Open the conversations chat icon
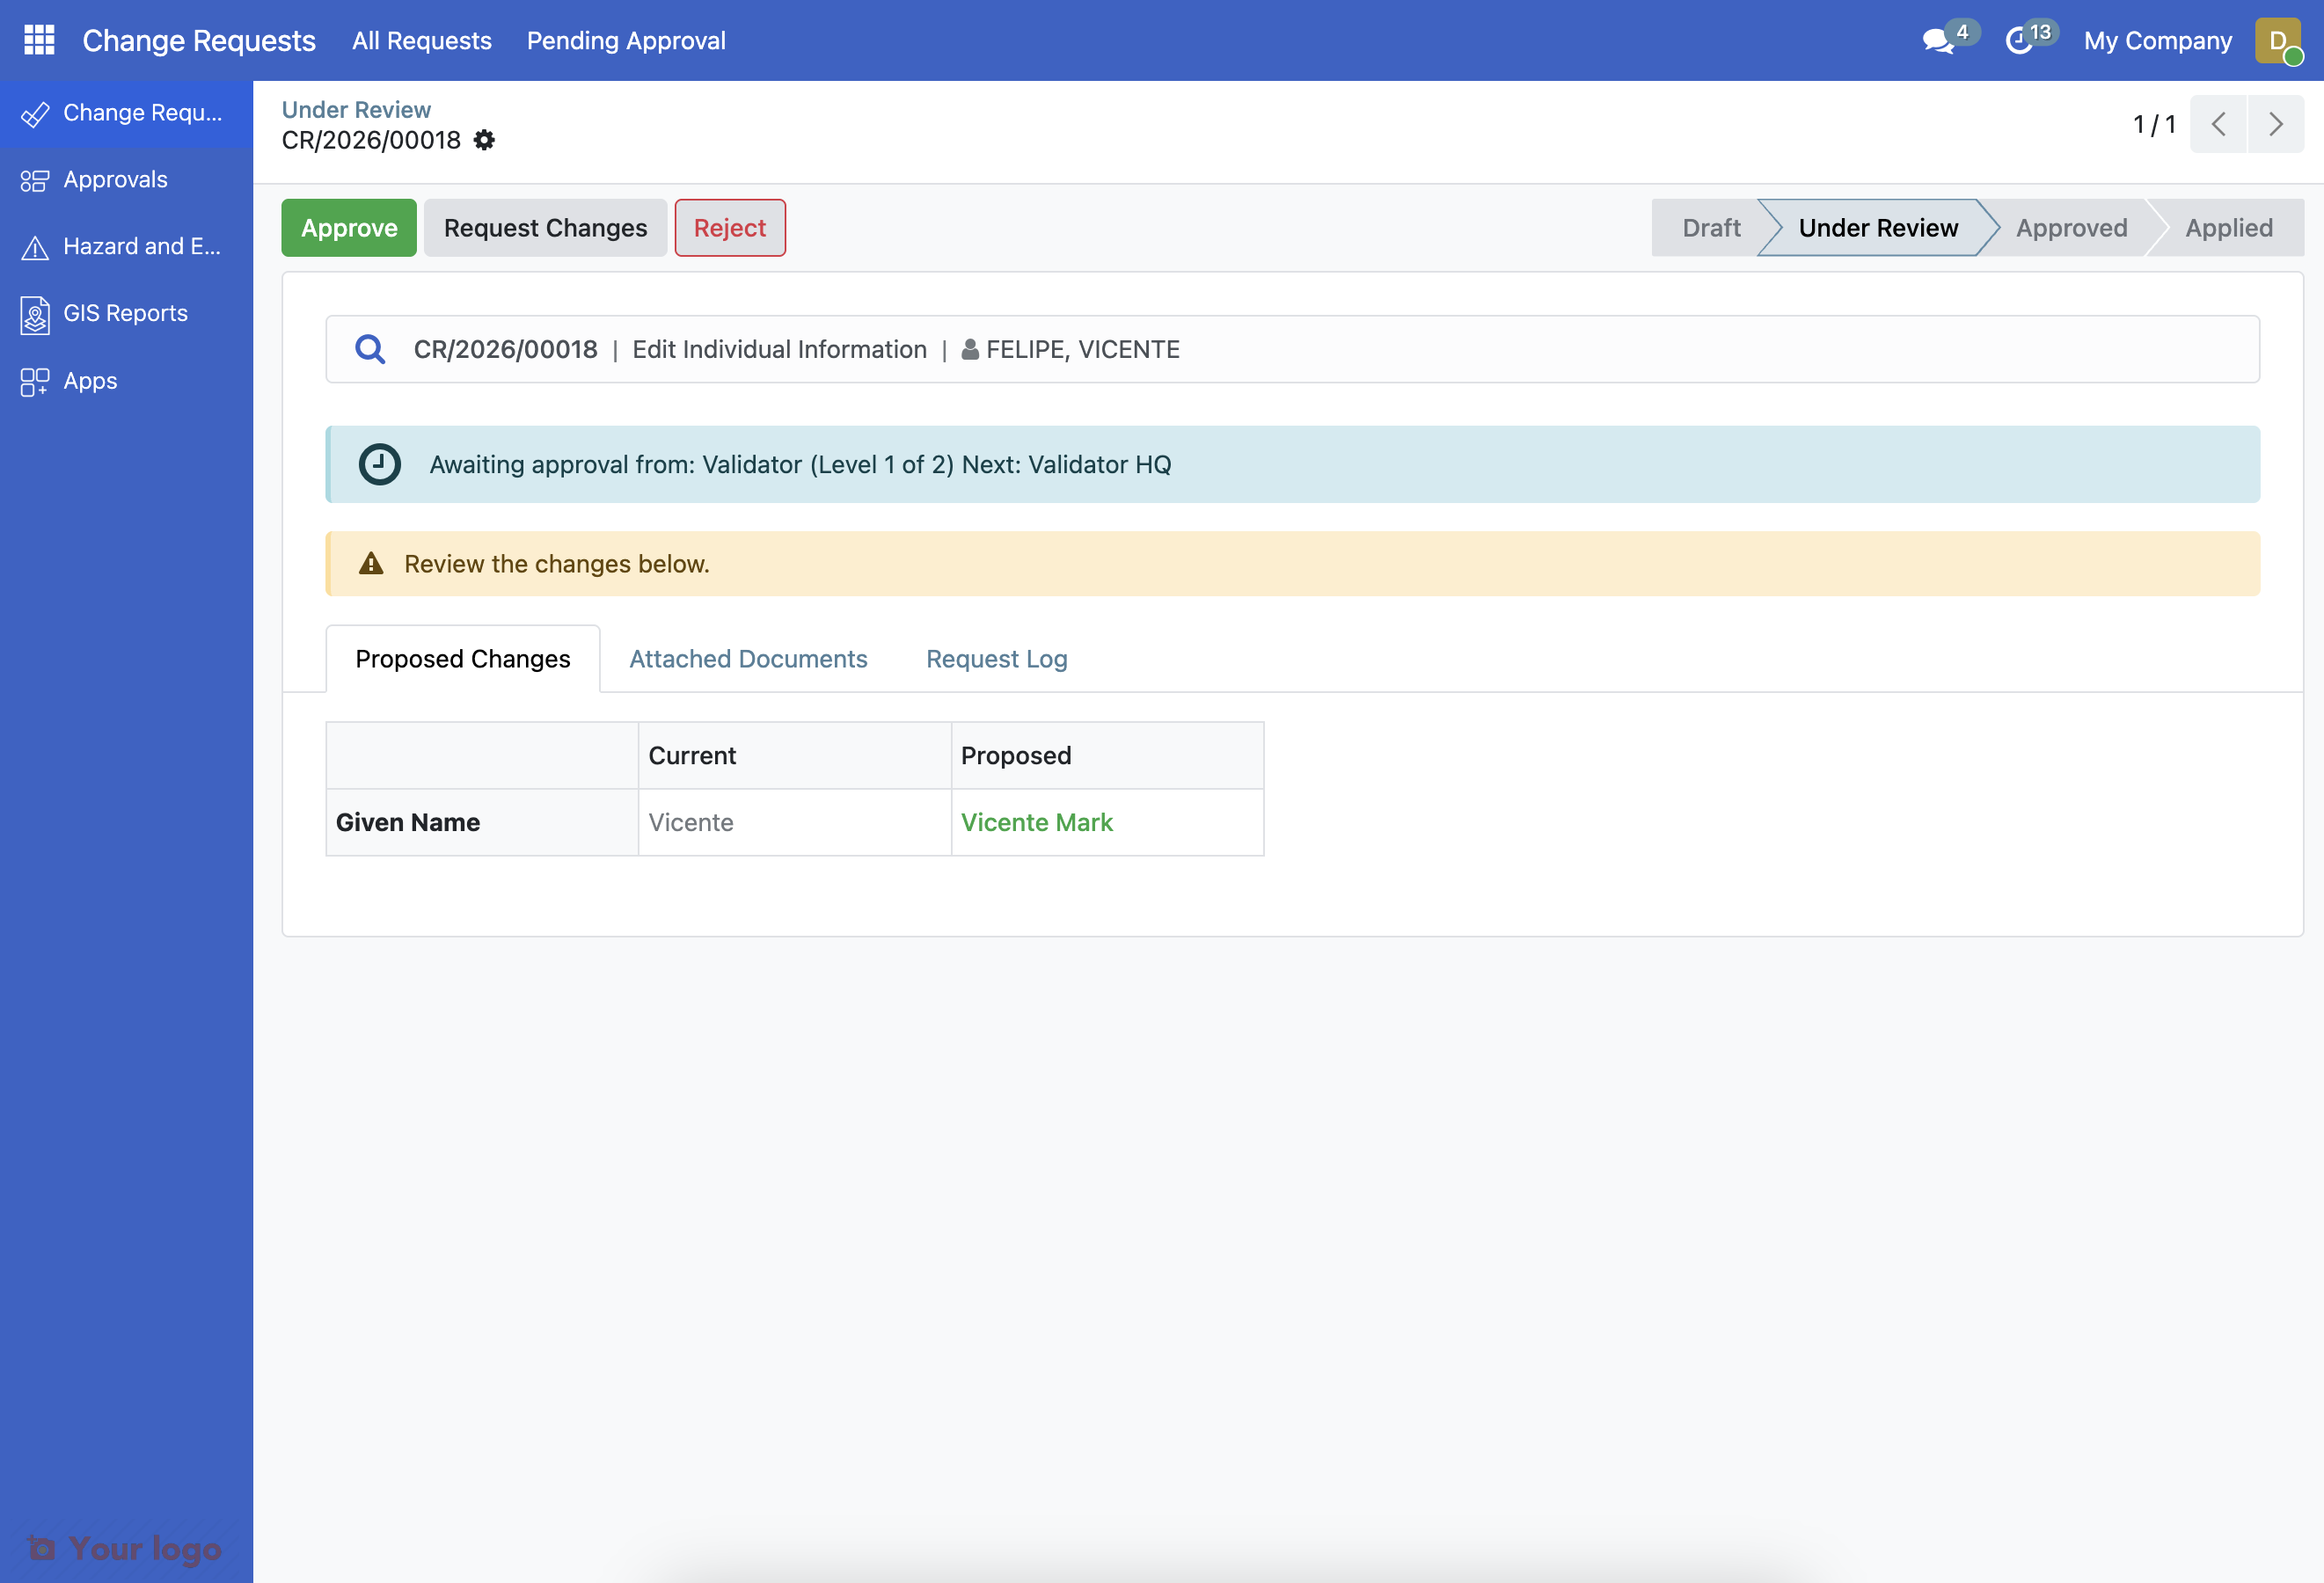This screenshot has width=2324, height=1583. point(1938,41)
